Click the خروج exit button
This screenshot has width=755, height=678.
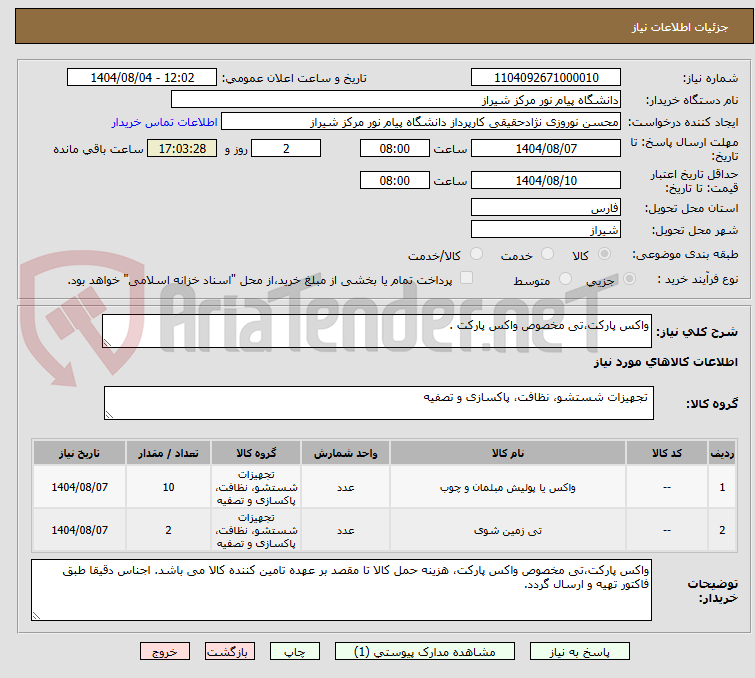tap(165, 652)
